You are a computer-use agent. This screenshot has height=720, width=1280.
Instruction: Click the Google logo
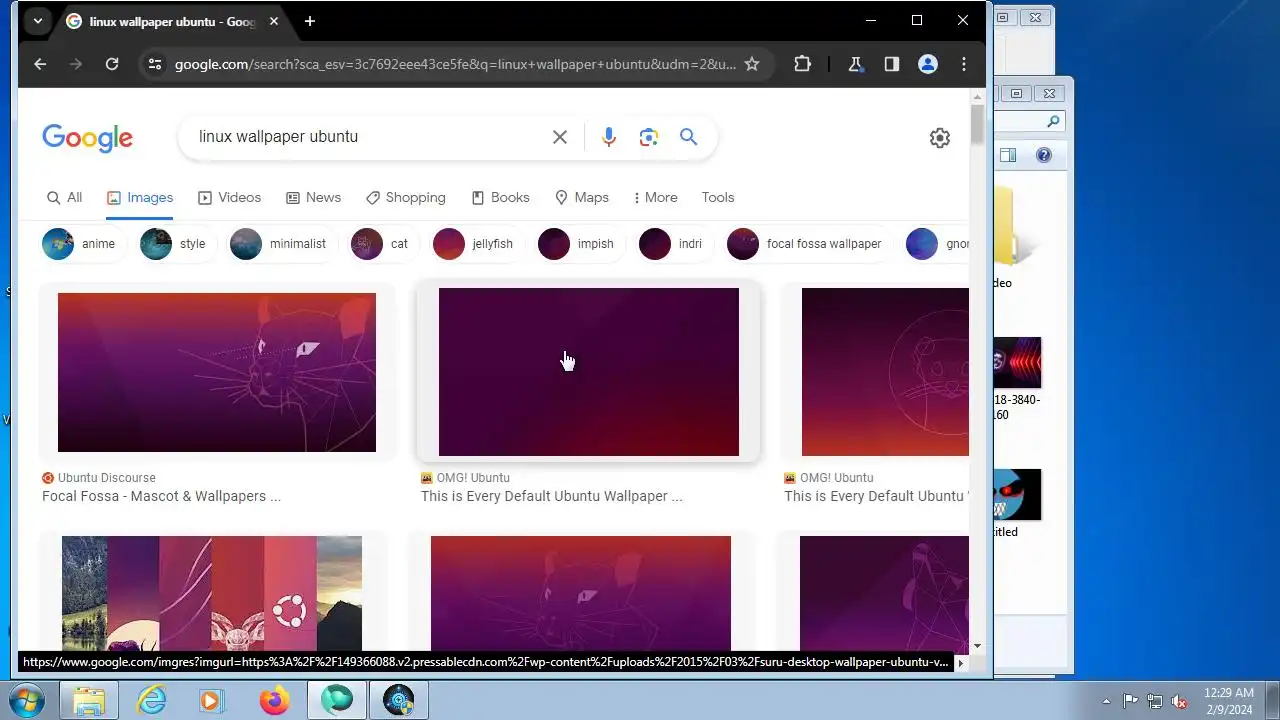point(87,138)
